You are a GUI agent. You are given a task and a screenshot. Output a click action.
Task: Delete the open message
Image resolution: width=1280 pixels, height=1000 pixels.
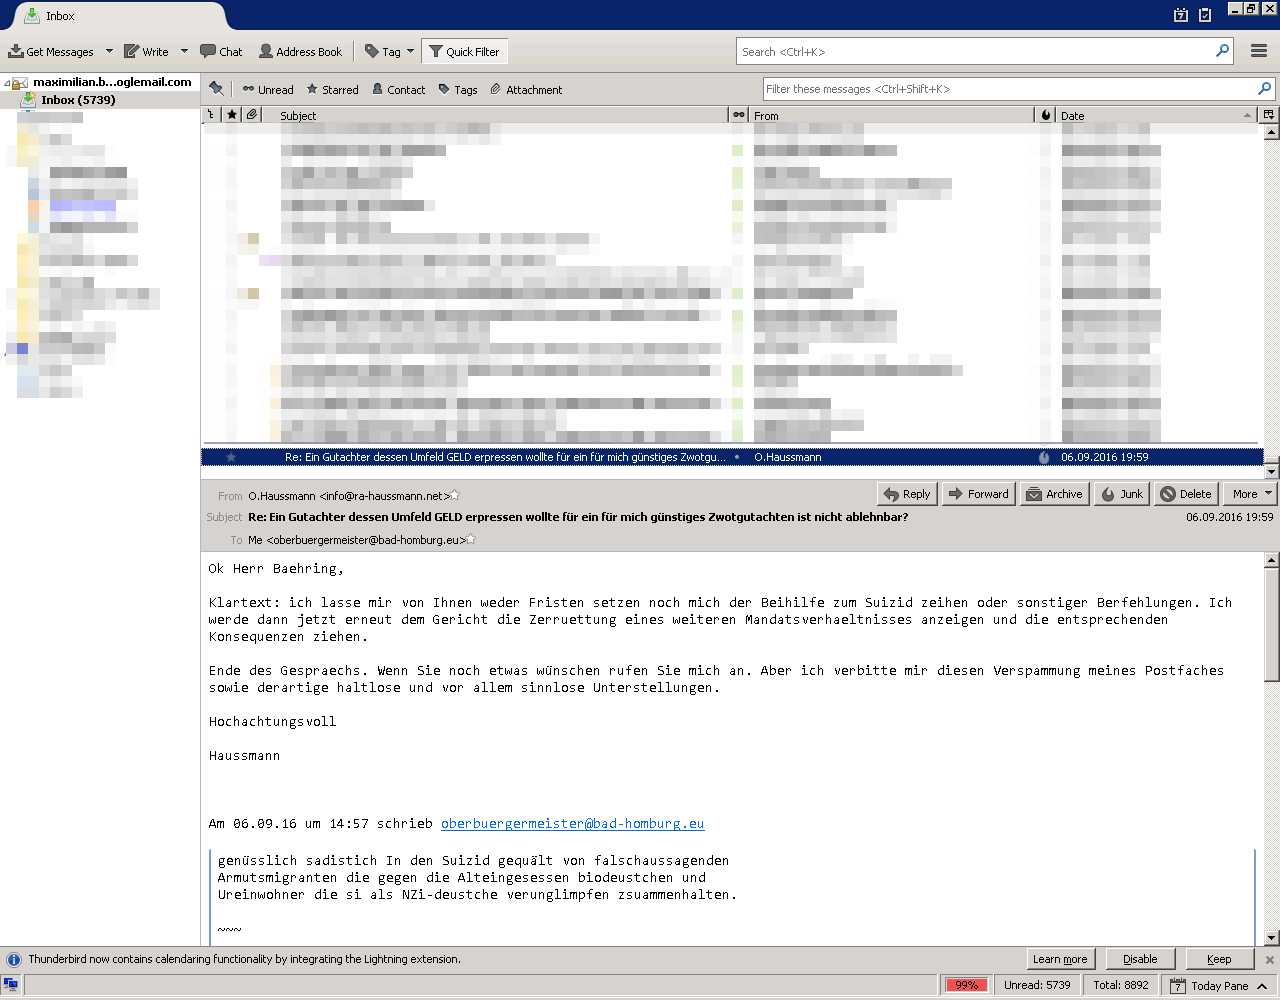(1185, 494)
